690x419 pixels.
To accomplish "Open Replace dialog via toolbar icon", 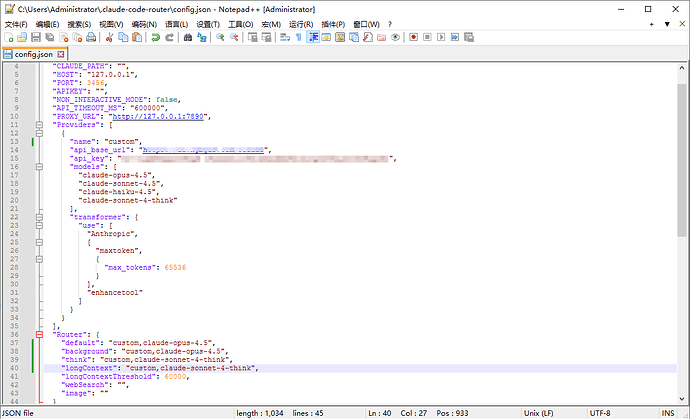I will pyautogui.click(x=202, y=37).
